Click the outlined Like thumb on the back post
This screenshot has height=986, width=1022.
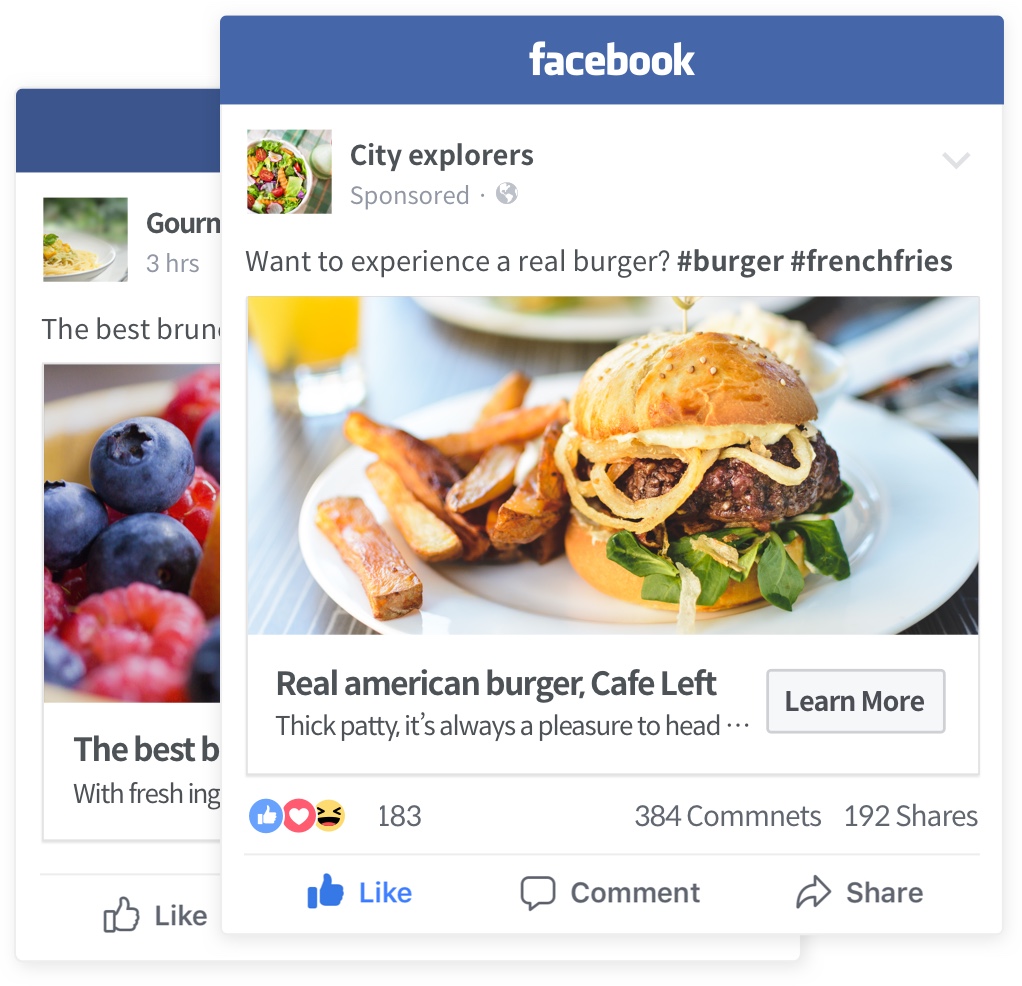pos(121,914)
